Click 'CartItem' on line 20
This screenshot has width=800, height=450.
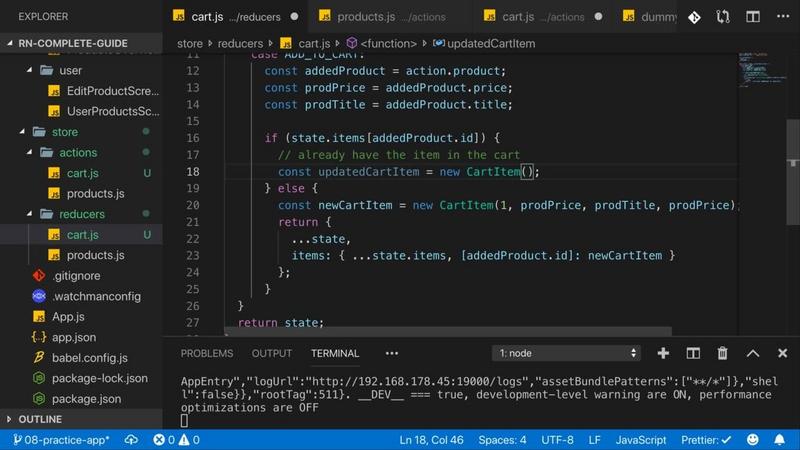pyautogui.click(x=466, y=205)
